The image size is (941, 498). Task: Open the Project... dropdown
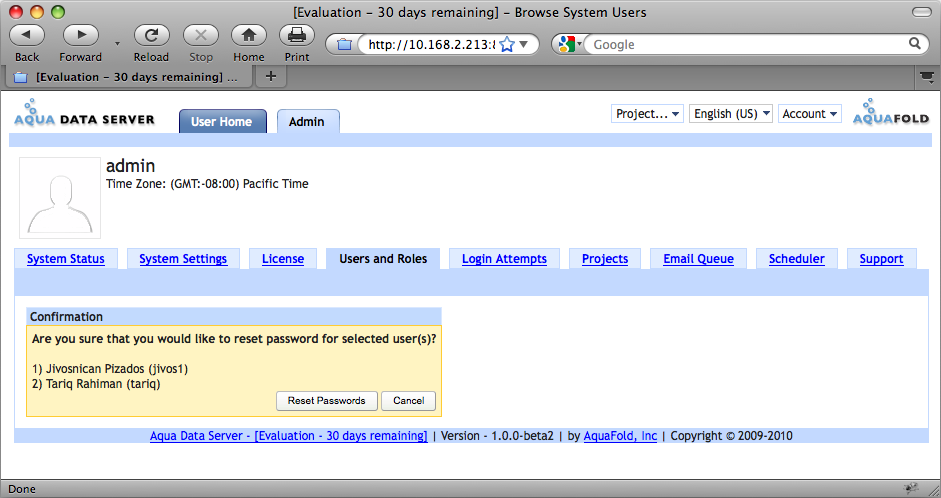[647, 114]
